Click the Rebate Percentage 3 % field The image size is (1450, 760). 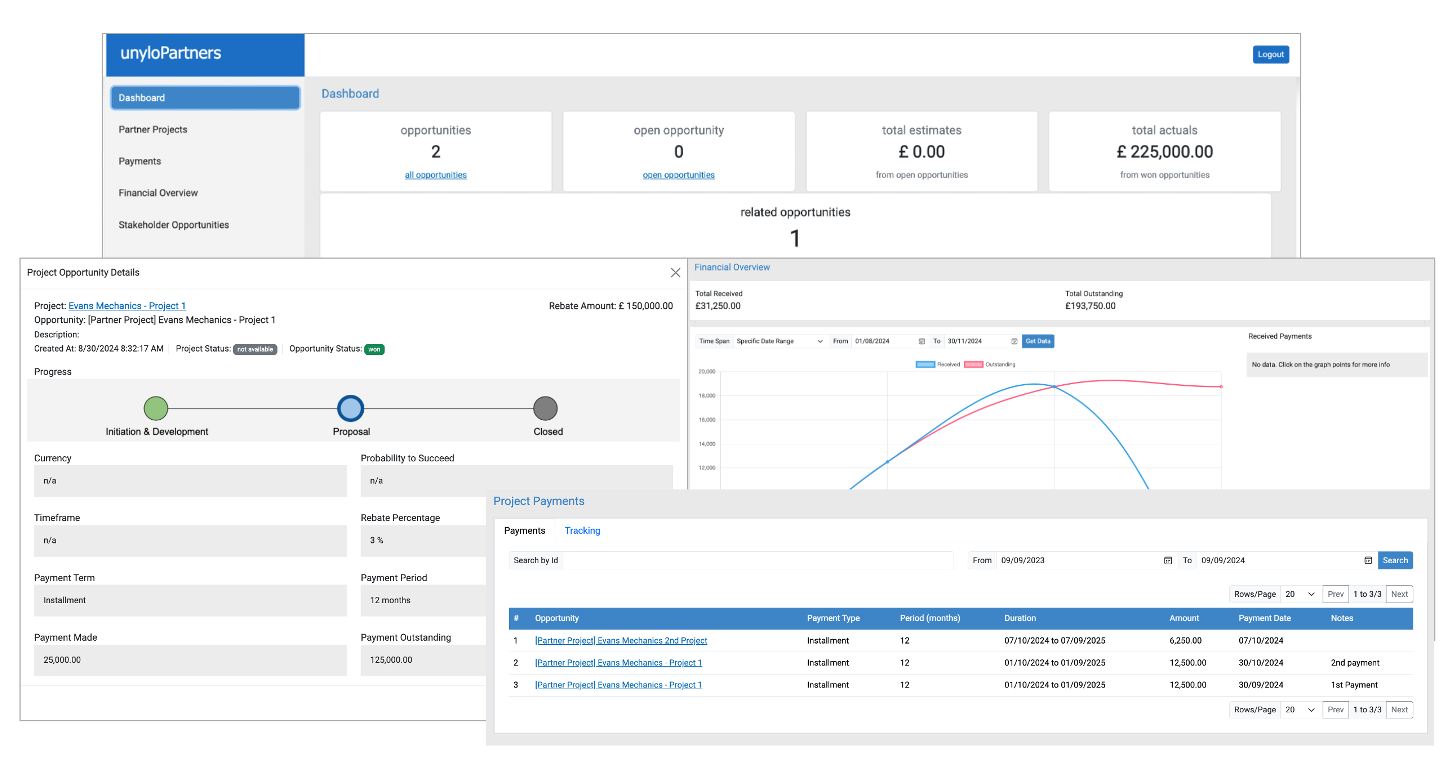tap(424, 540)
